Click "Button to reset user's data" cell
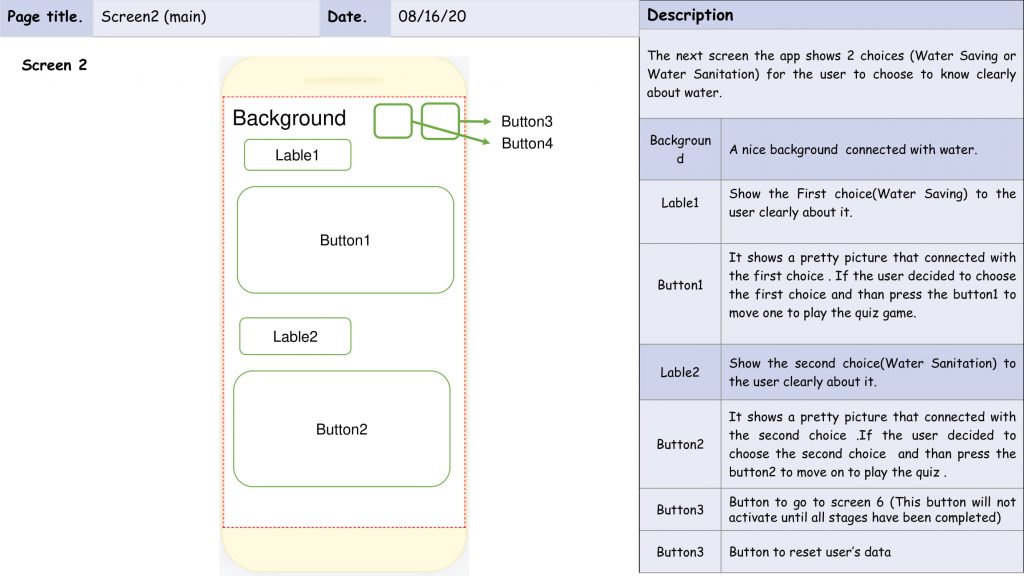 872,552
